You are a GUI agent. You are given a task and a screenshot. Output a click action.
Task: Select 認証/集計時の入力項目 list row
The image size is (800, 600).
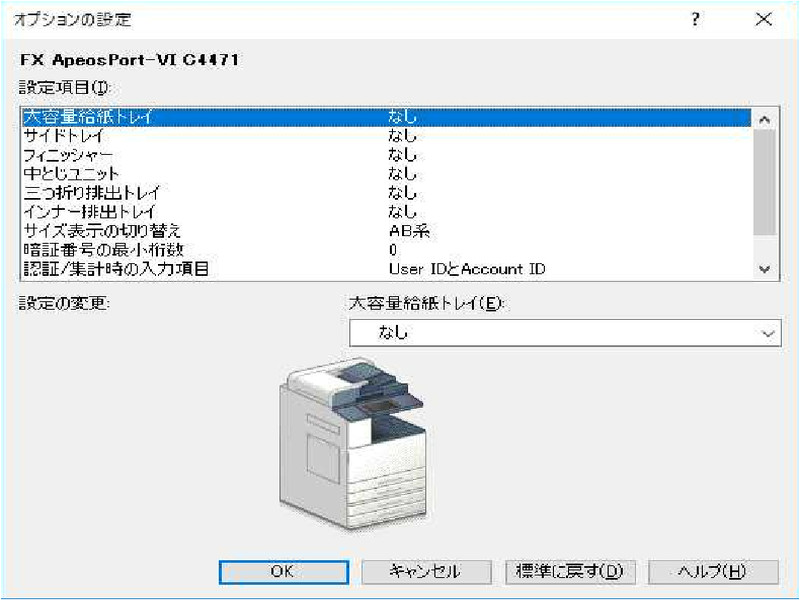coord(386,268)
